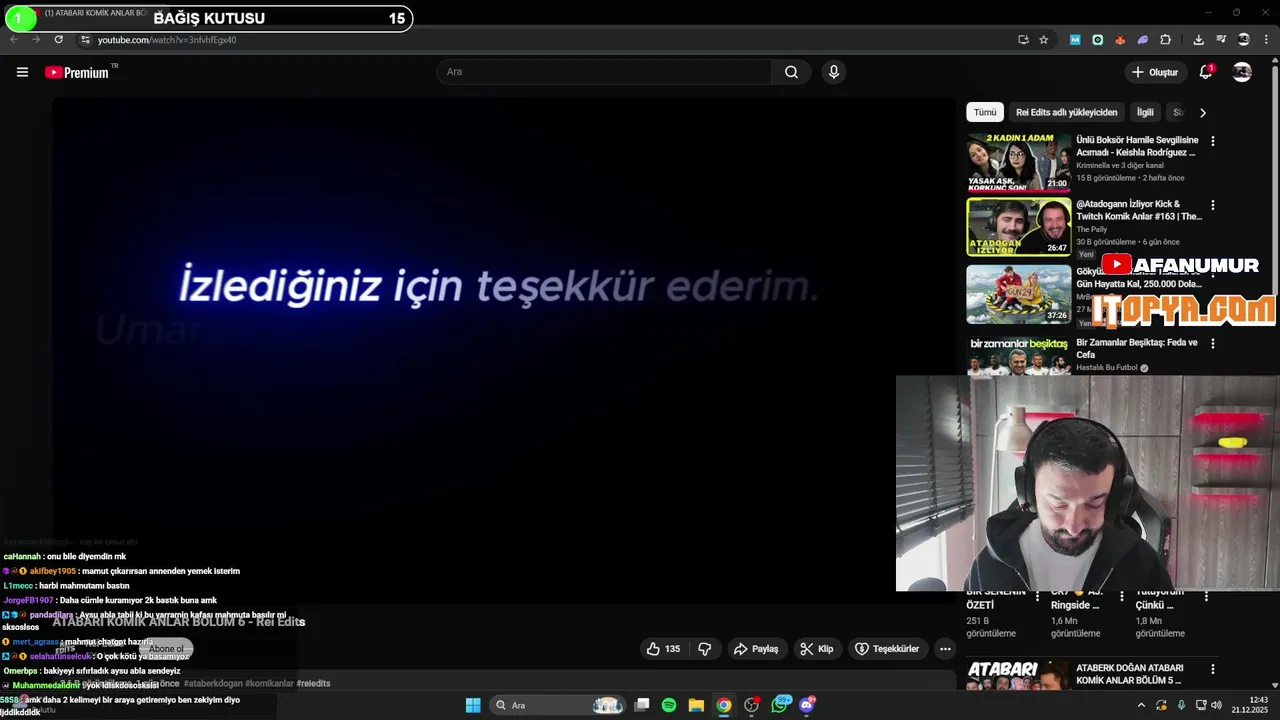Expand the hidden system tray icons
The width and height of the screenshot is (1280, 720).
[1141, 705]
